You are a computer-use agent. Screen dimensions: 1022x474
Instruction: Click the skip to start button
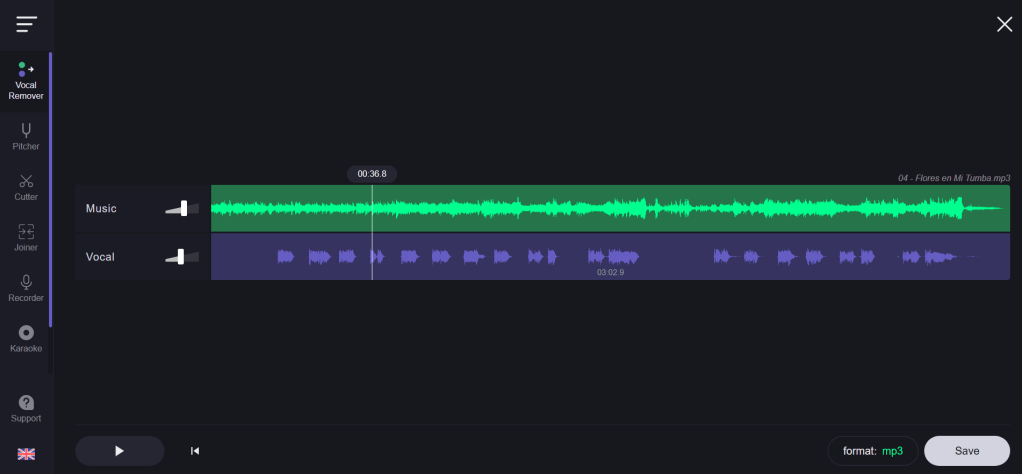(195, 451)
